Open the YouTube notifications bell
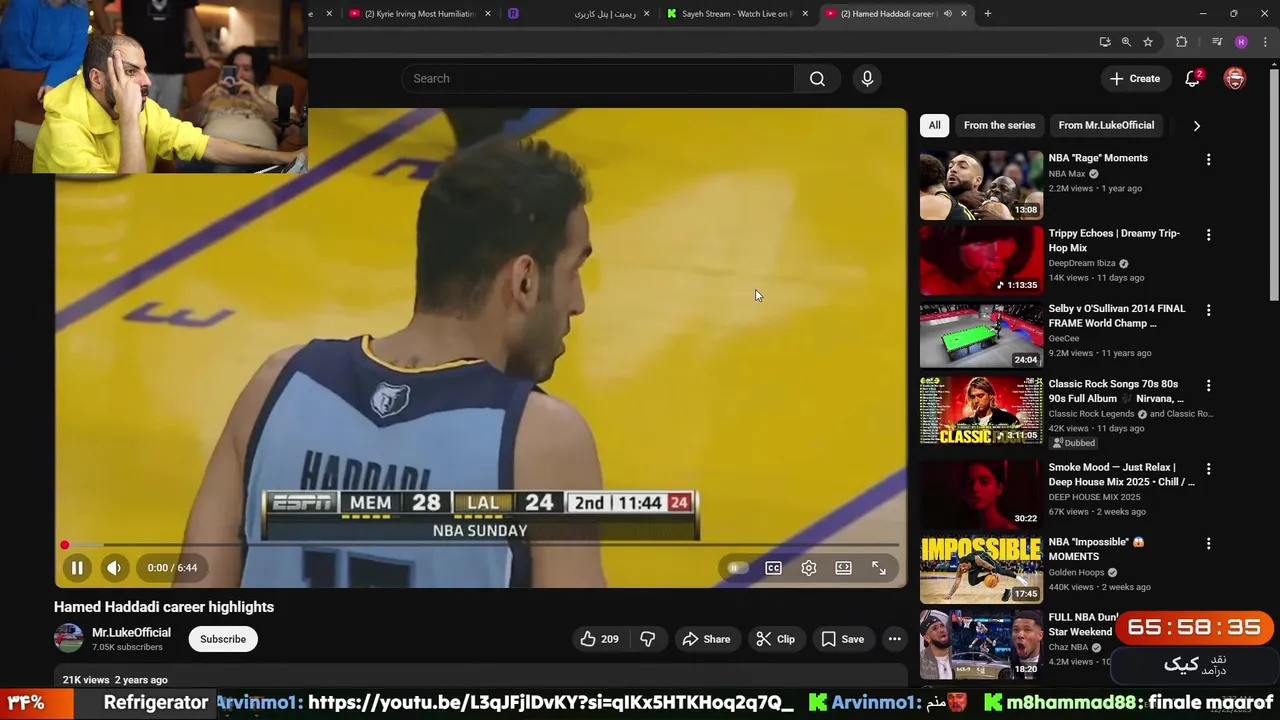Screen dimensions: 1280x720 point(1192,78)
